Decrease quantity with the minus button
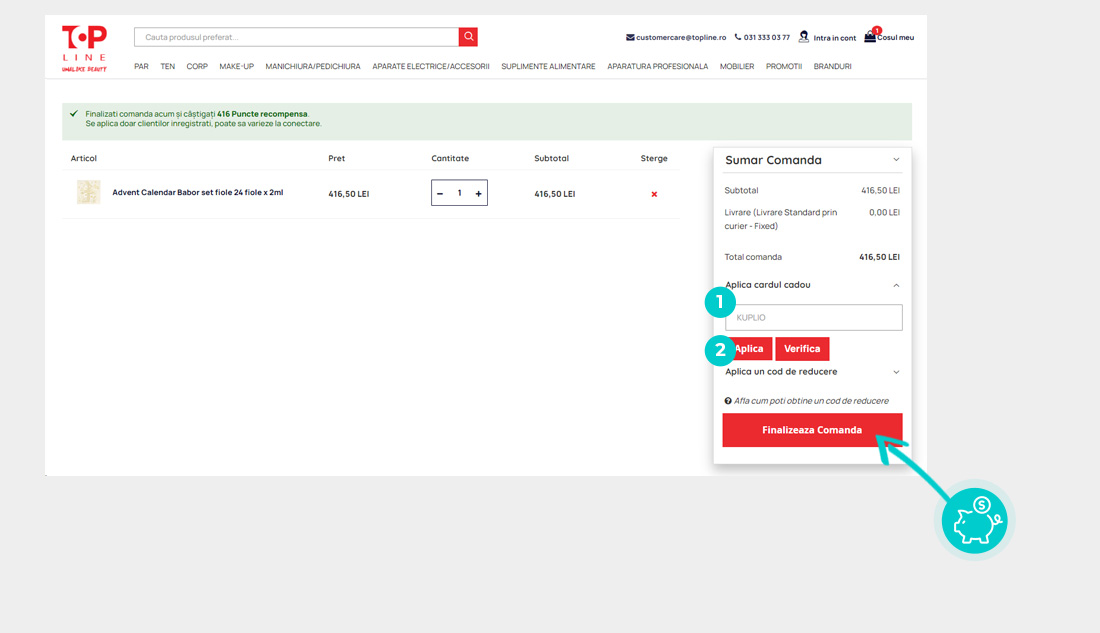Image resolution: width=1100 pixels, height=633 pixels. 440,193
